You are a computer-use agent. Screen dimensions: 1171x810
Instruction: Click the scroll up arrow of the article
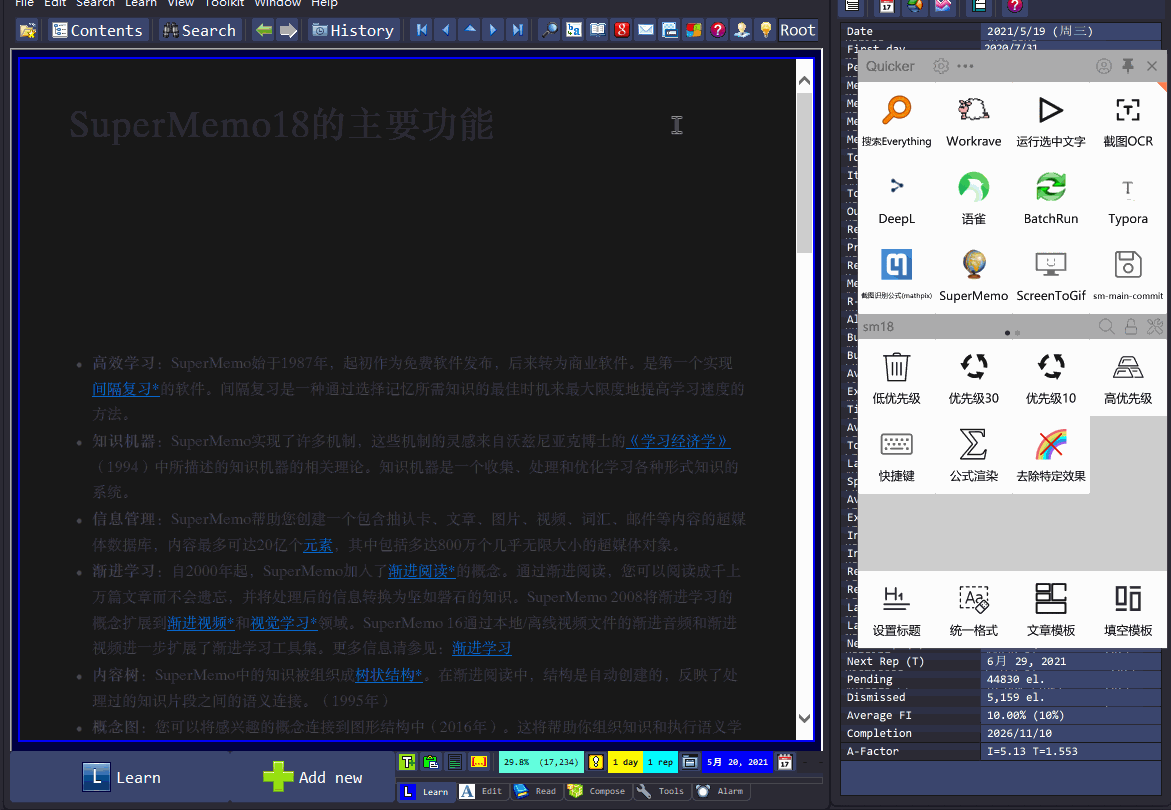pyautogui.click(x=804, y=81)
